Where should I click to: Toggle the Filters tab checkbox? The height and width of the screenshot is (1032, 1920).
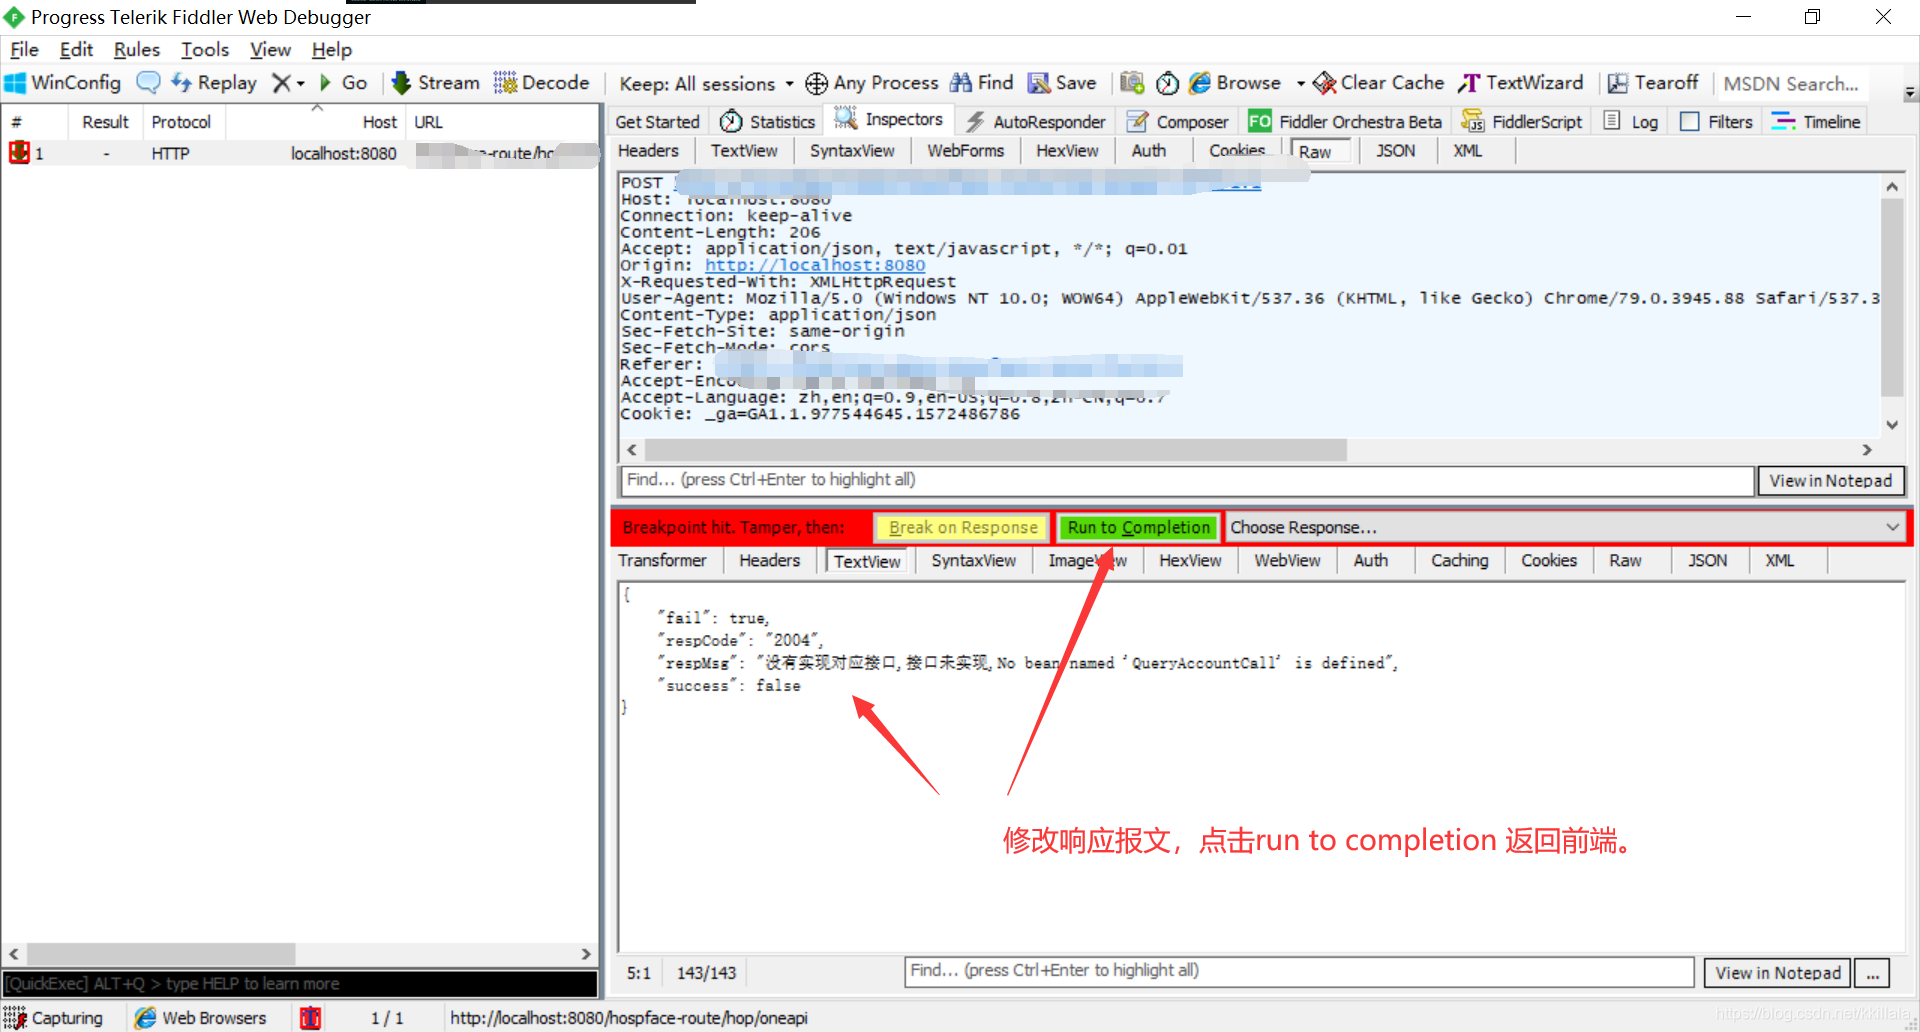click(1690, 121)
